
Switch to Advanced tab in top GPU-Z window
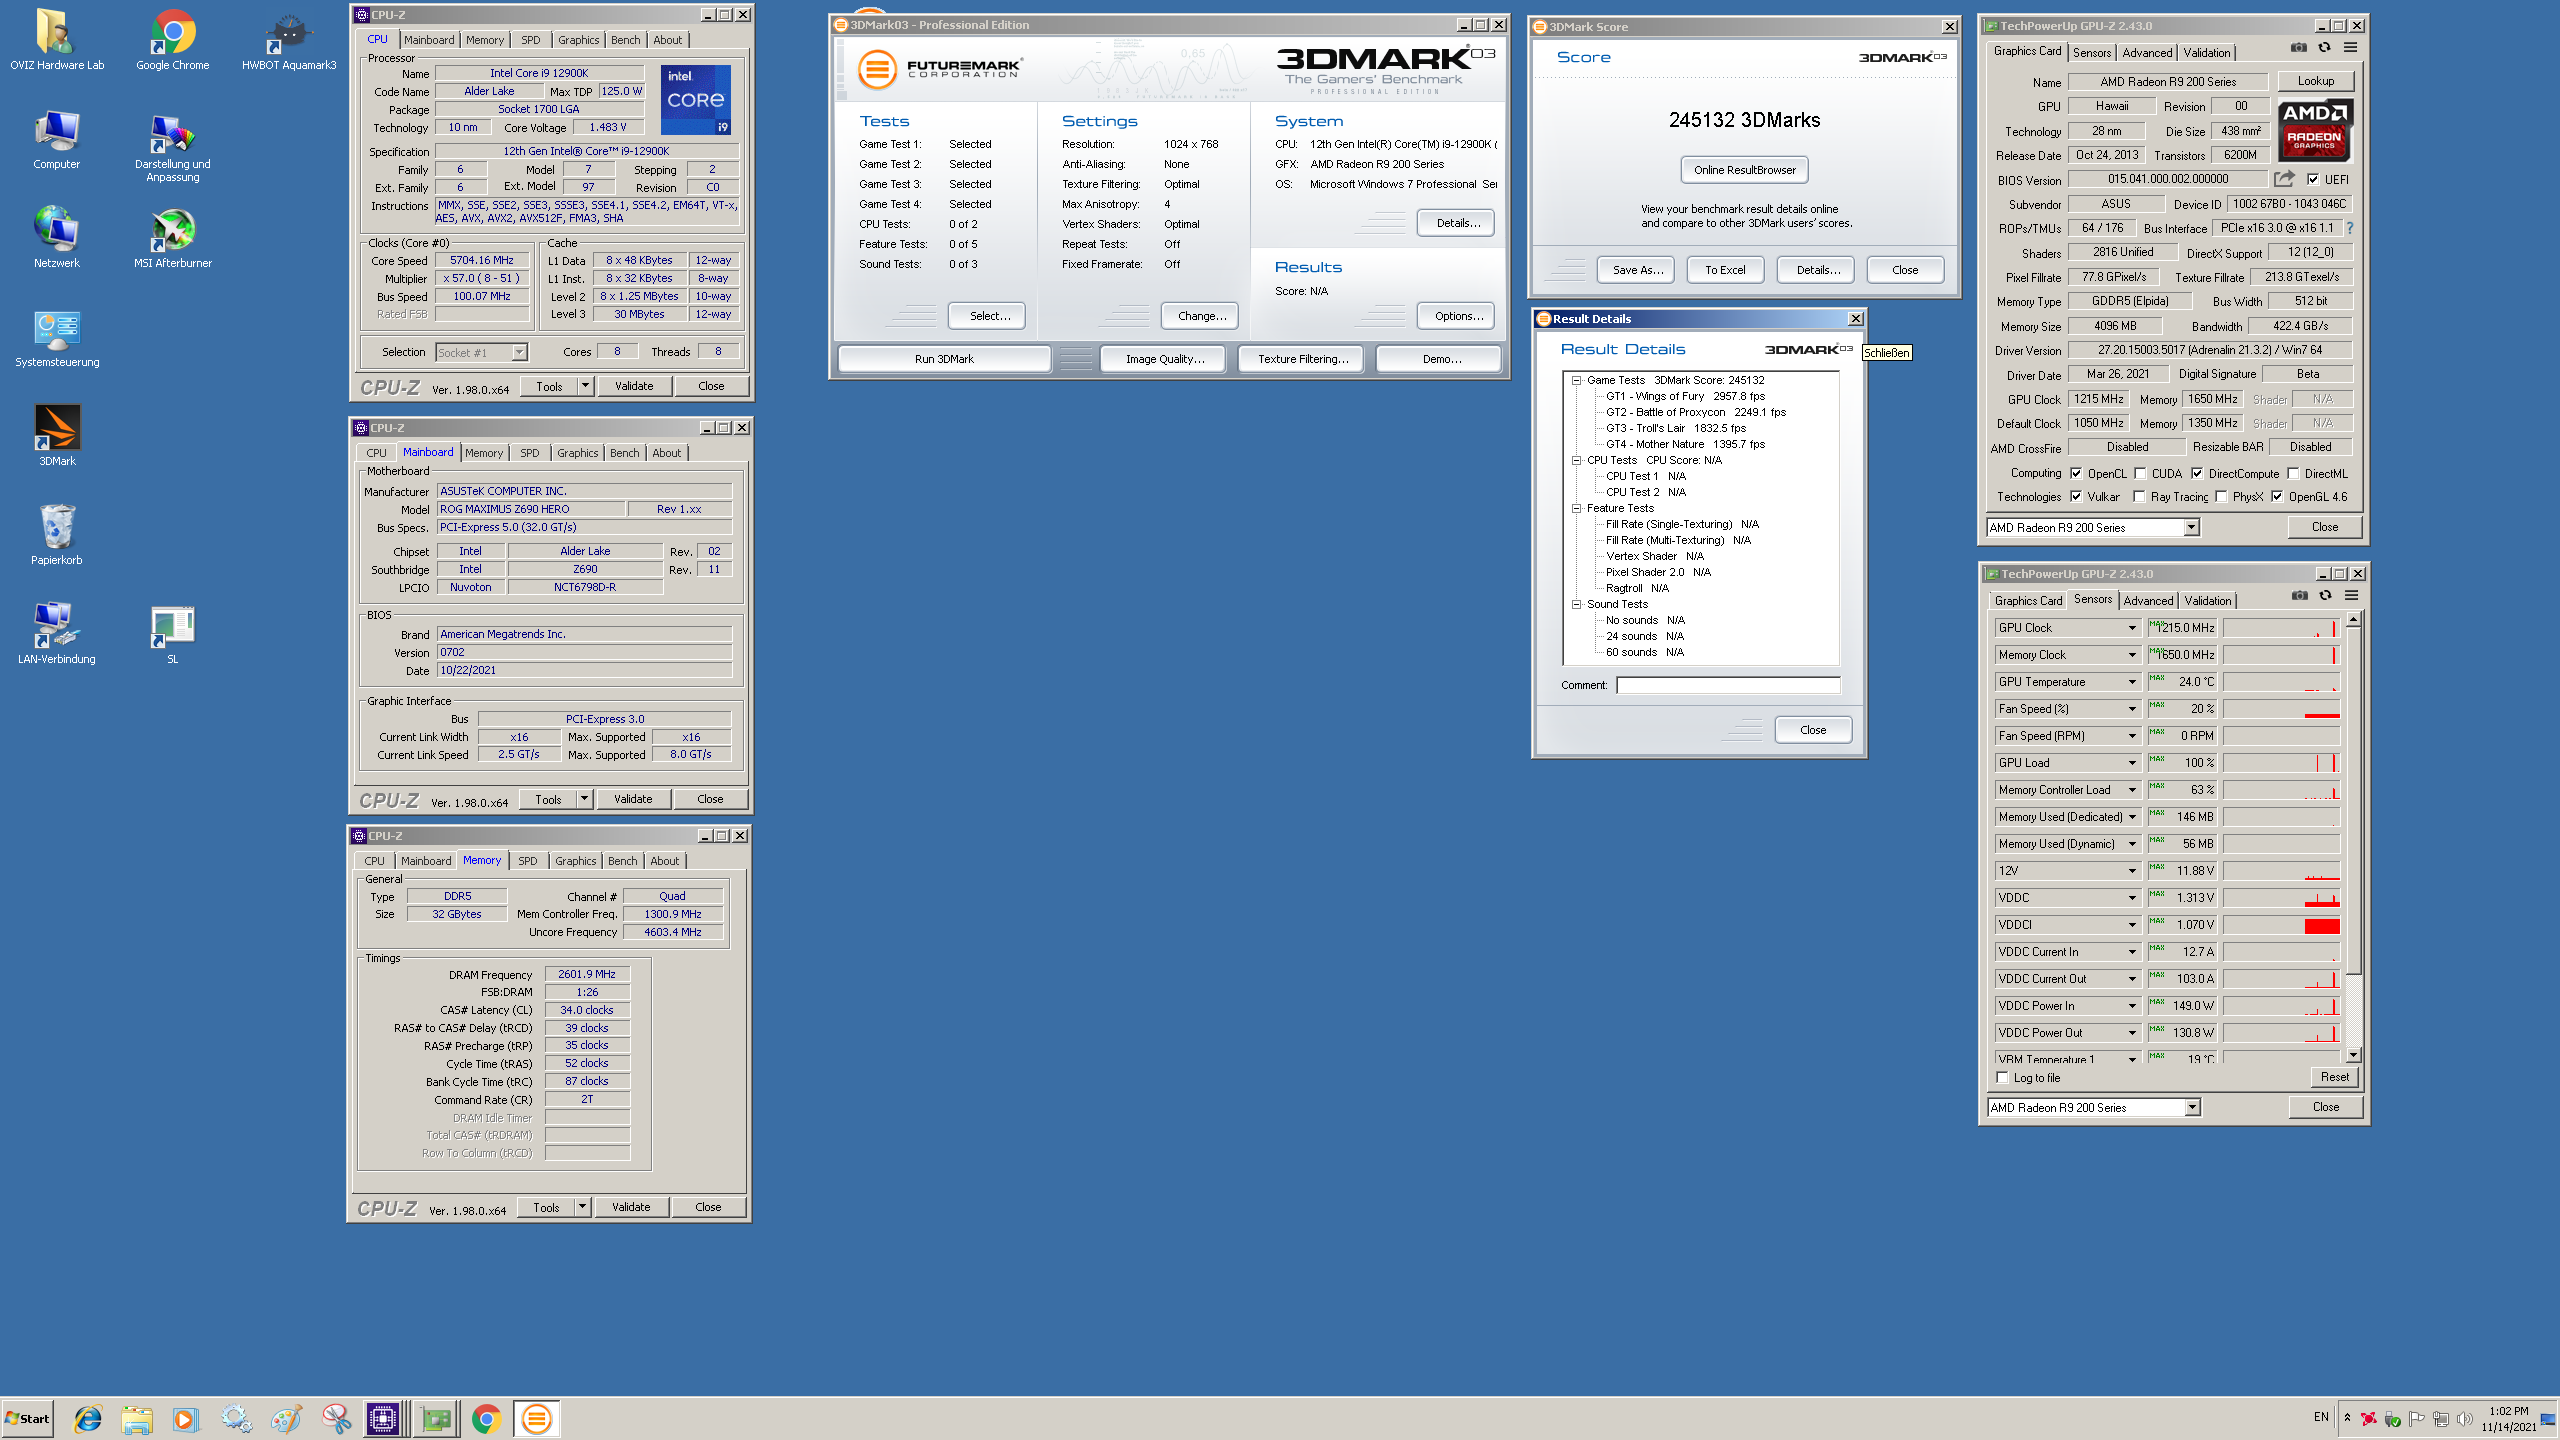[x=2147, y=53]
